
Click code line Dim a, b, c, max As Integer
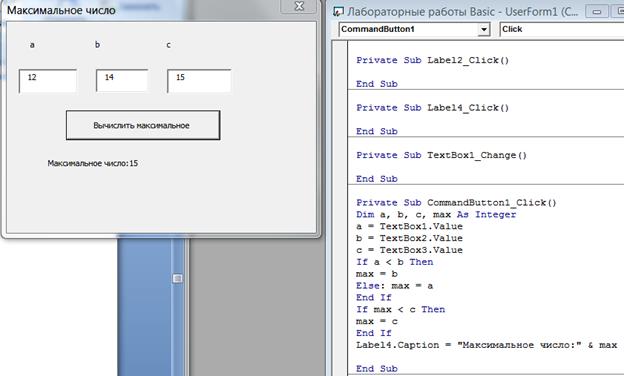coord(436,215)
